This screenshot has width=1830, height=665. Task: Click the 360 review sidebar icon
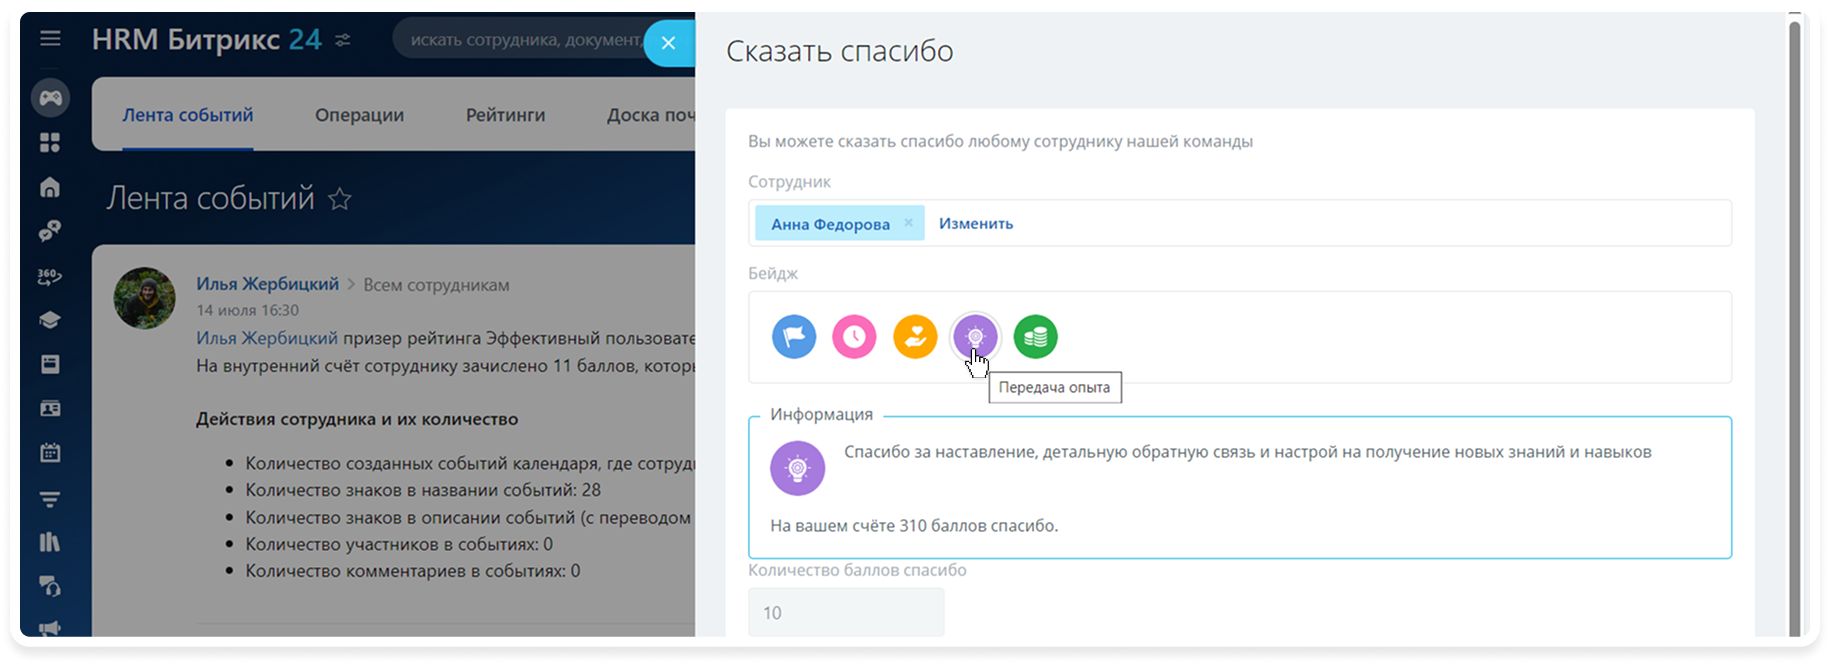50,277
